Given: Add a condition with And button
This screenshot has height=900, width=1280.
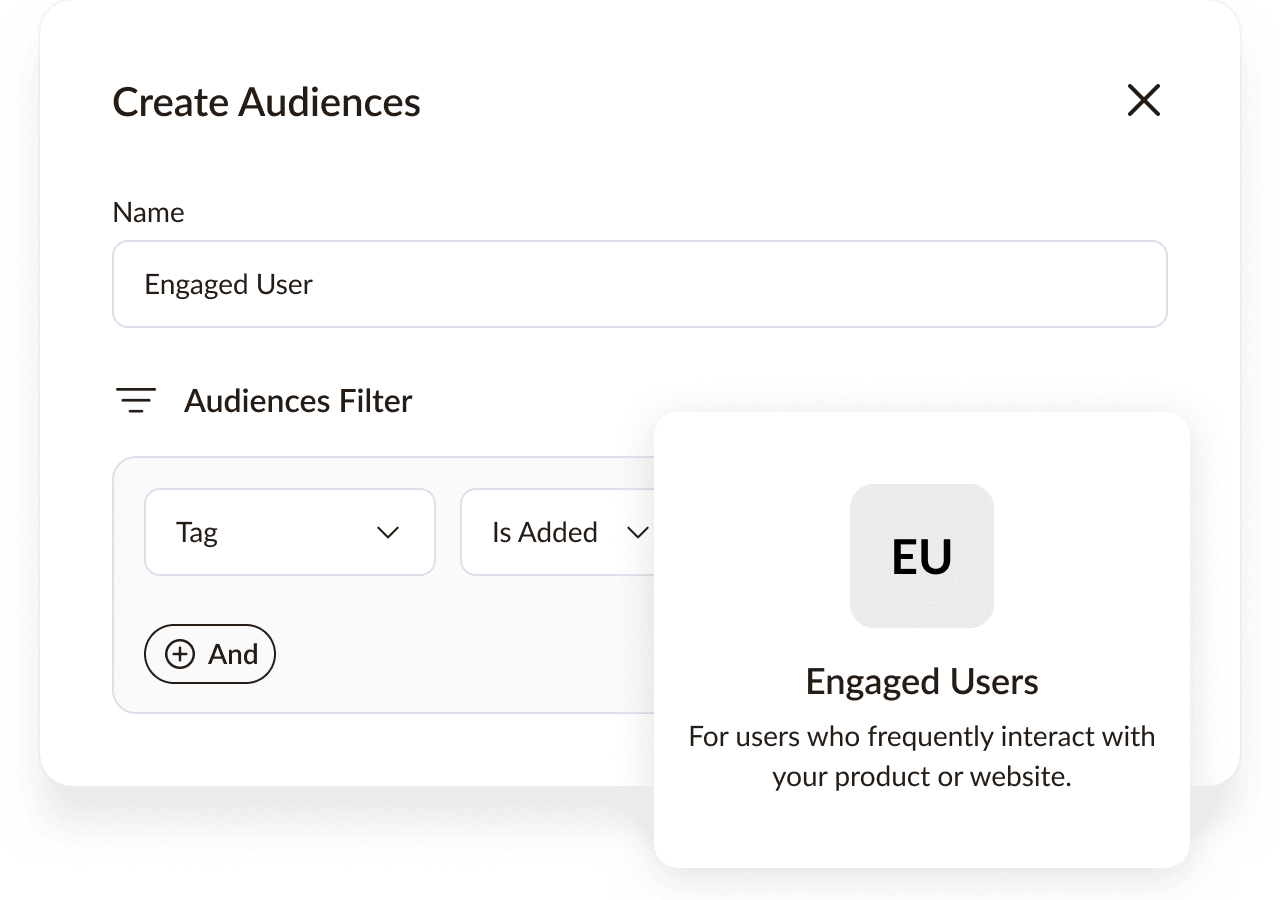Looking at the screenshot, I should (x=210, y=654).
